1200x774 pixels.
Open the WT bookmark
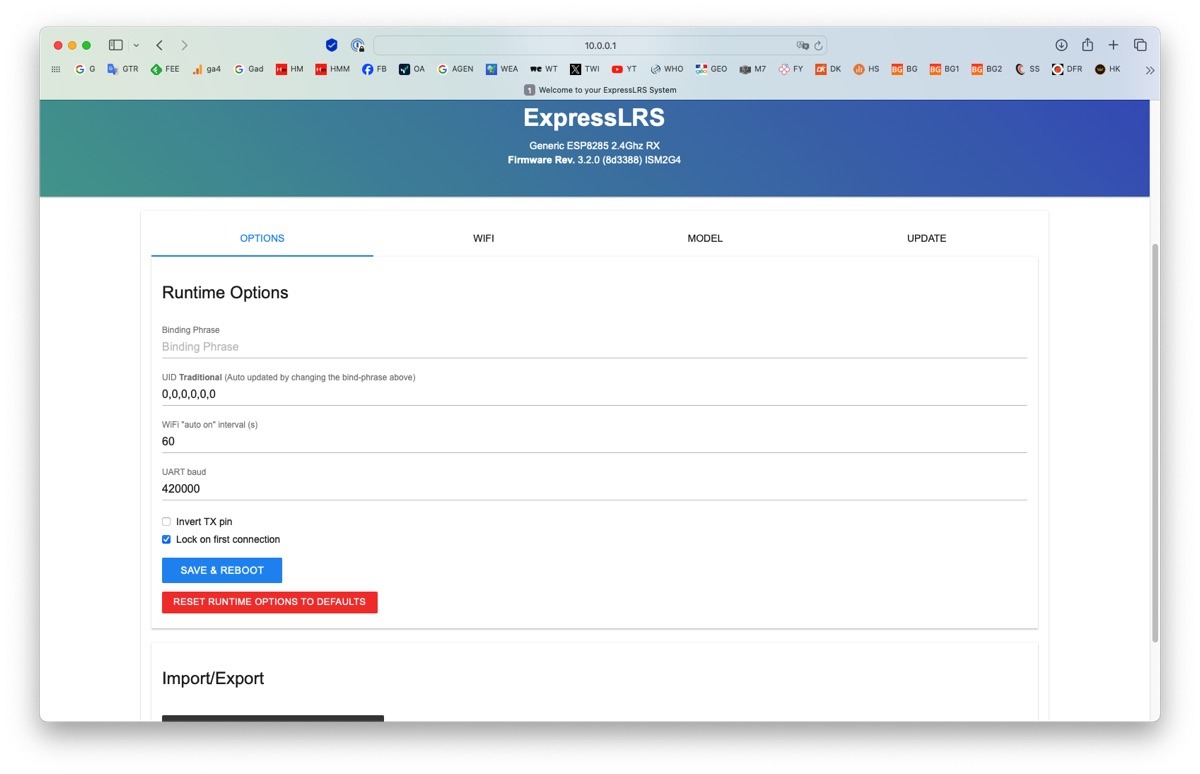point(544,69)
